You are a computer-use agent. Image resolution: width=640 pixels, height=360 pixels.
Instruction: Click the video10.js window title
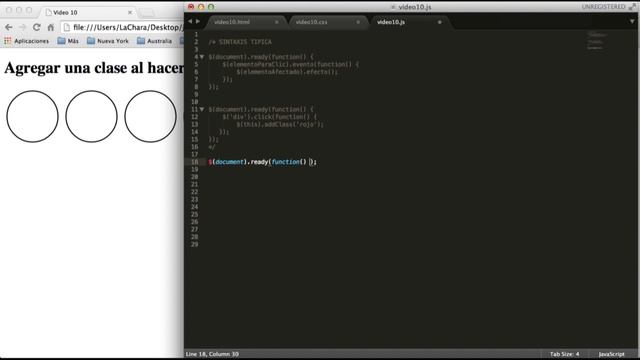(415, 7)
